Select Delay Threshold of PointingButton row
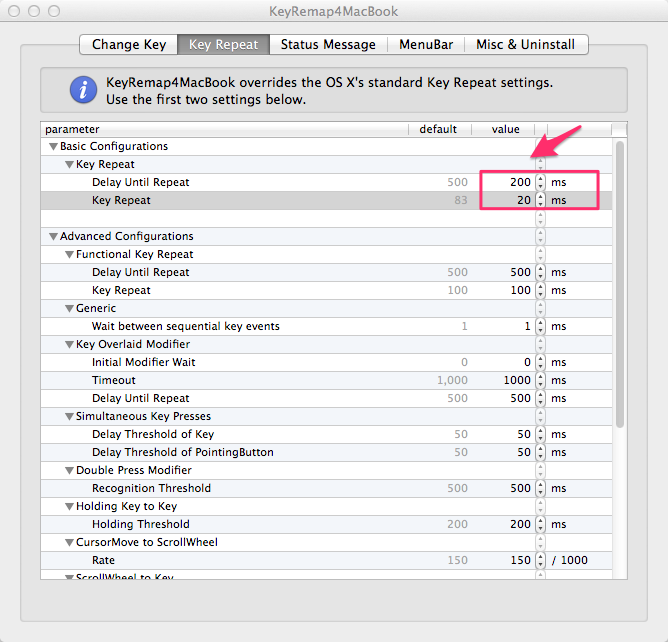 coord(326,452)
